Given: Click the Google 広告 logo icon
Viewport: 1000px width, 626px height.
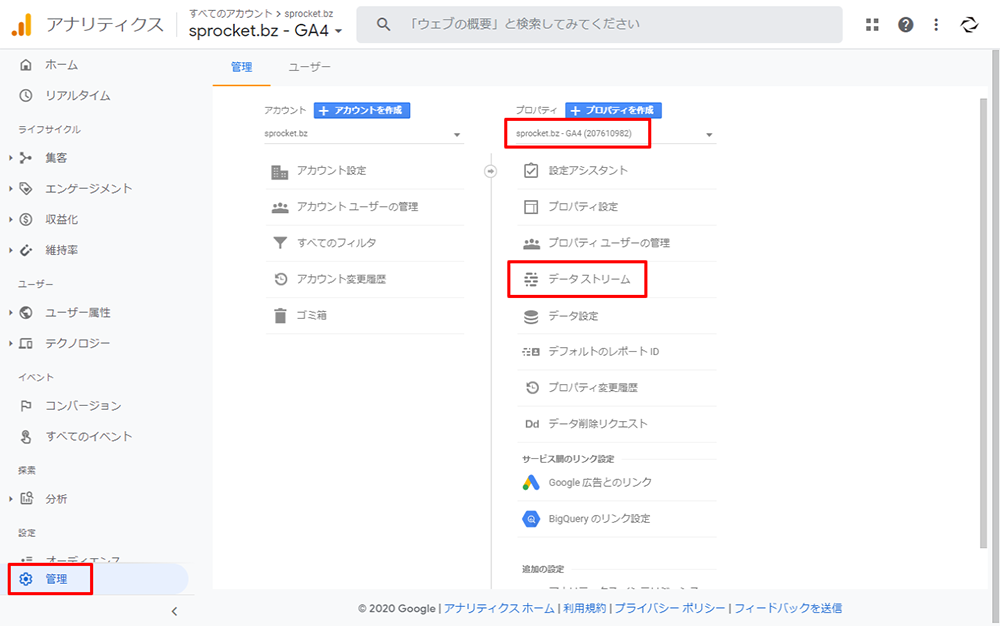Looking at the screenshot, I should click(x=531, y=483).
